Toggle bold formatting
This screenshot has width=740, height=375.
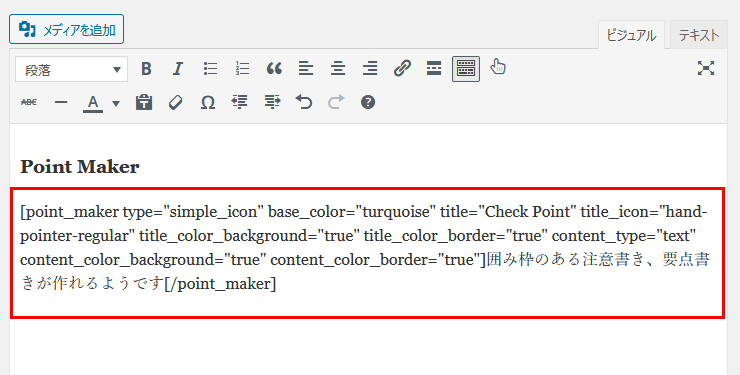[146, 69]
